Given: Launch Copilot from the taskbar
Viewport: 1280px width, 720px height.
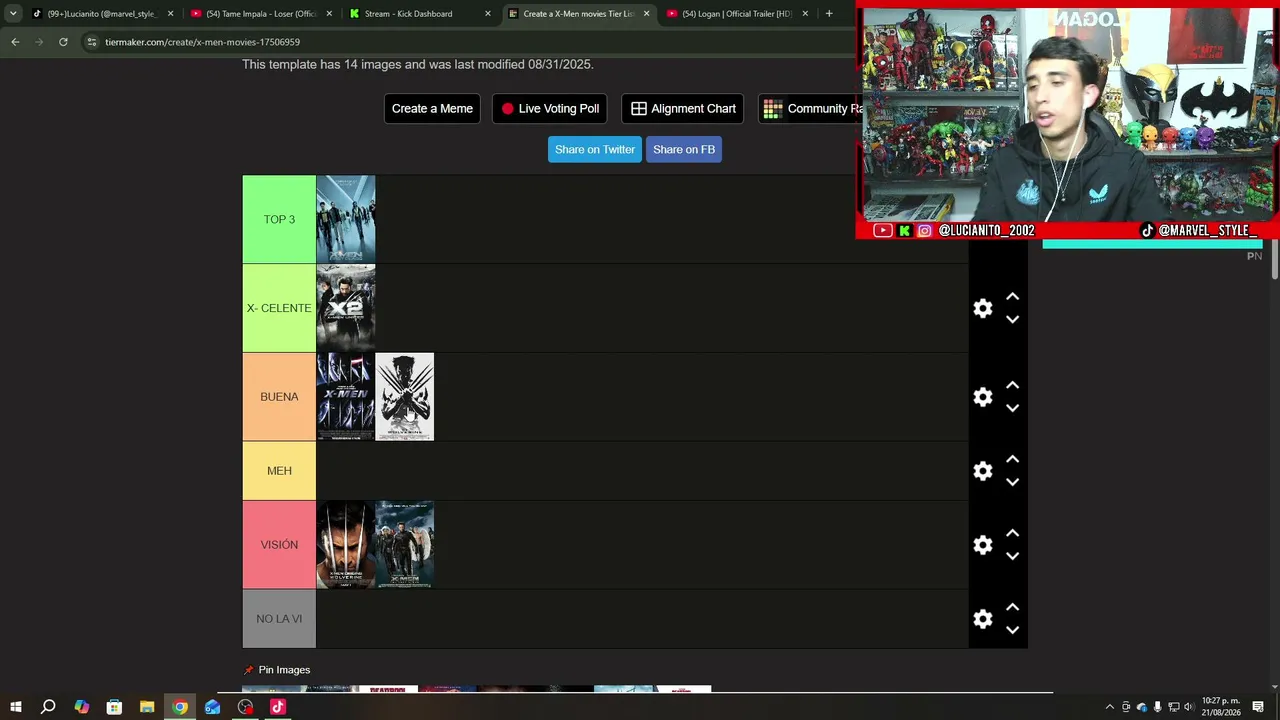Looking at the screenshot, I should (x=81, y=707).
